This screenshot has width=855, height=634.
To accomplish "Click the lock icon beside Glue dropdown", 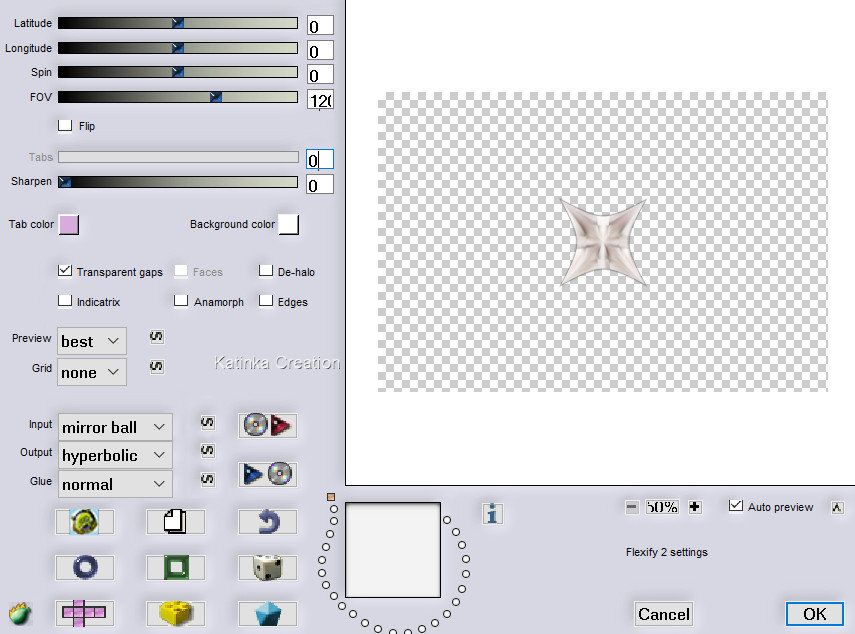I will point(208,479).
